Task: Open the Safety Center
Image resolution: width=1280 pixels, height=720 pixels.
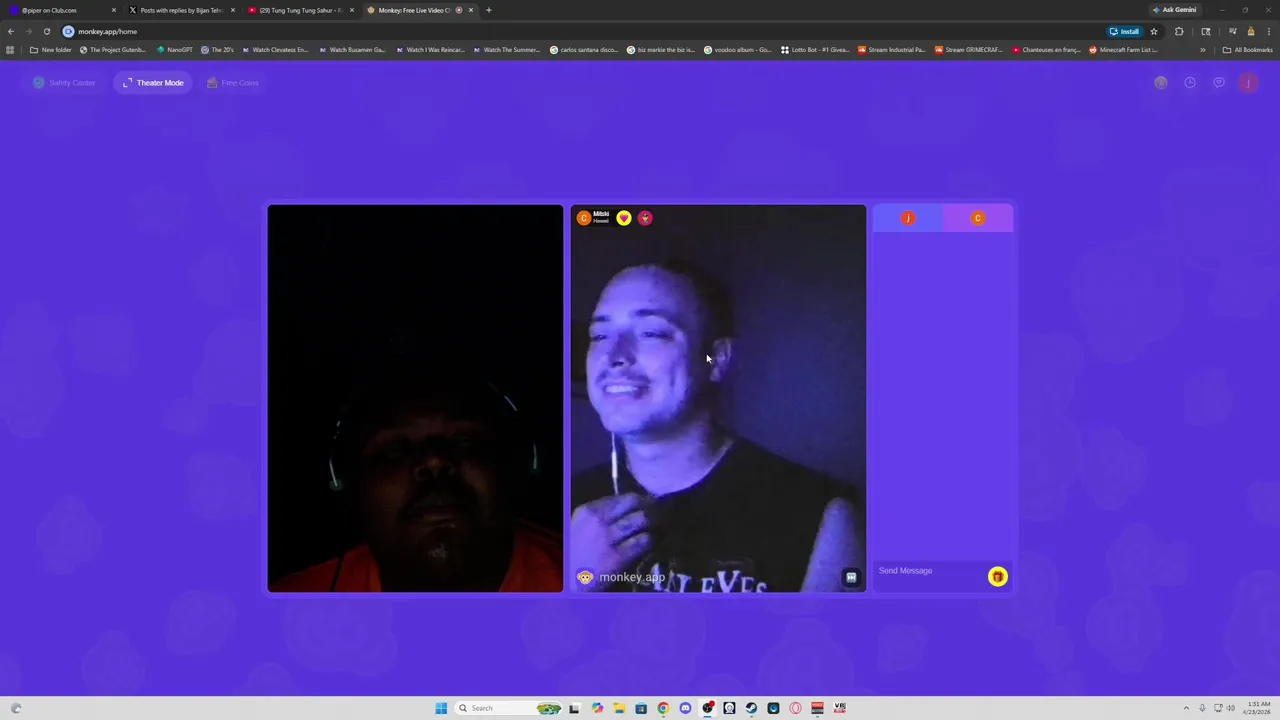Action: coord(64,83)
